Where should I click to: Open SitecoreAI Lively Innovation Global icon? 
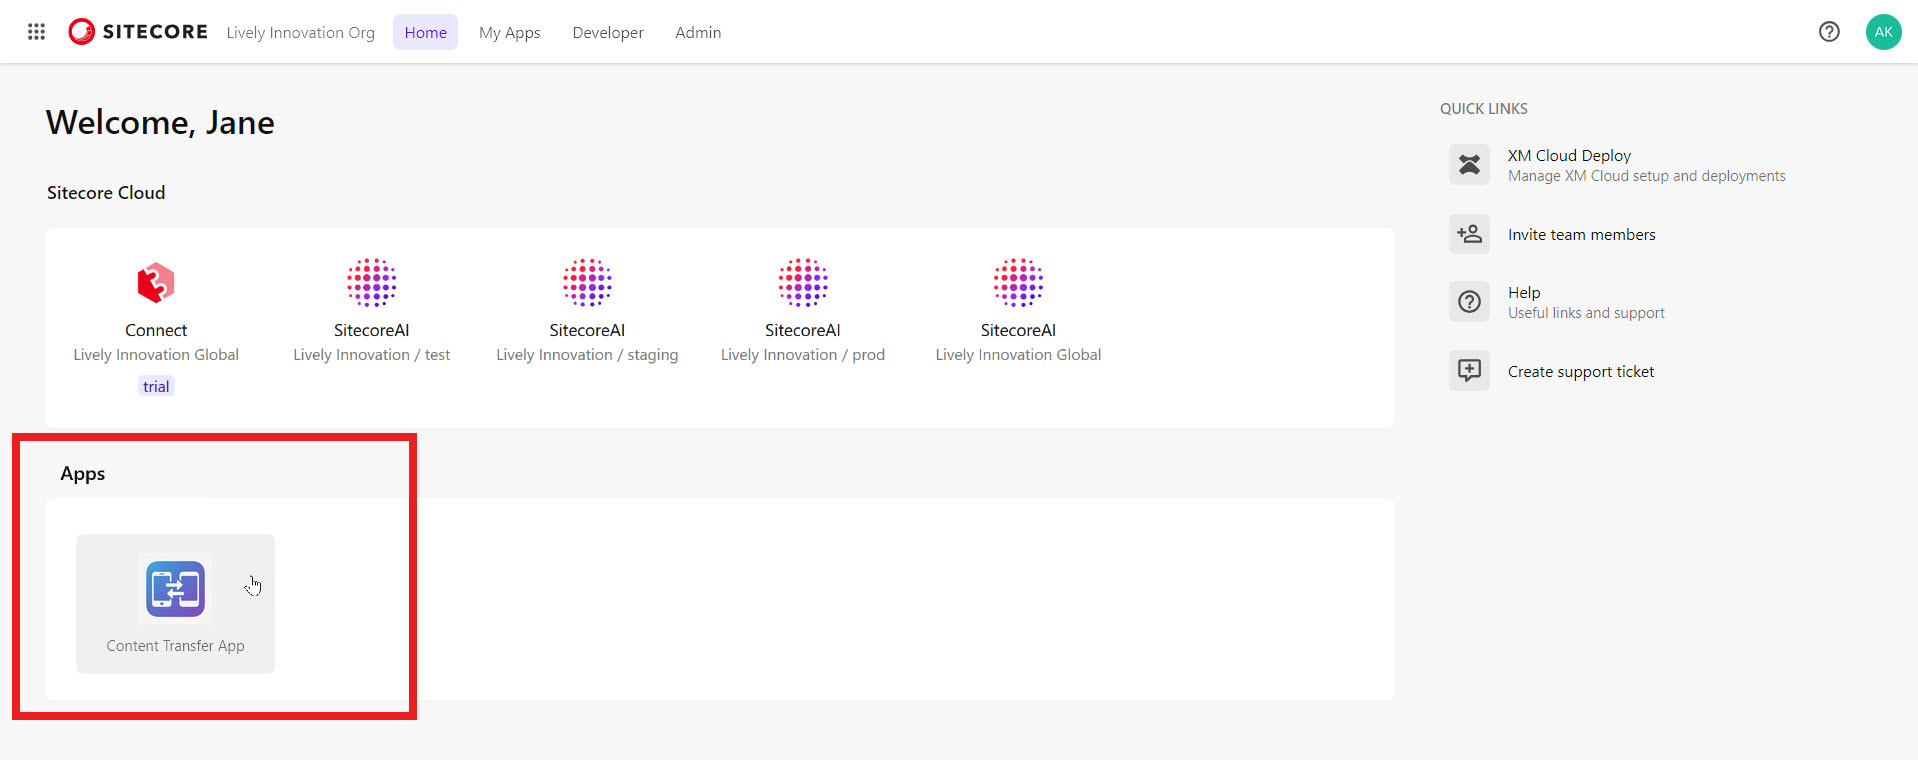(x=1018, y=283)
